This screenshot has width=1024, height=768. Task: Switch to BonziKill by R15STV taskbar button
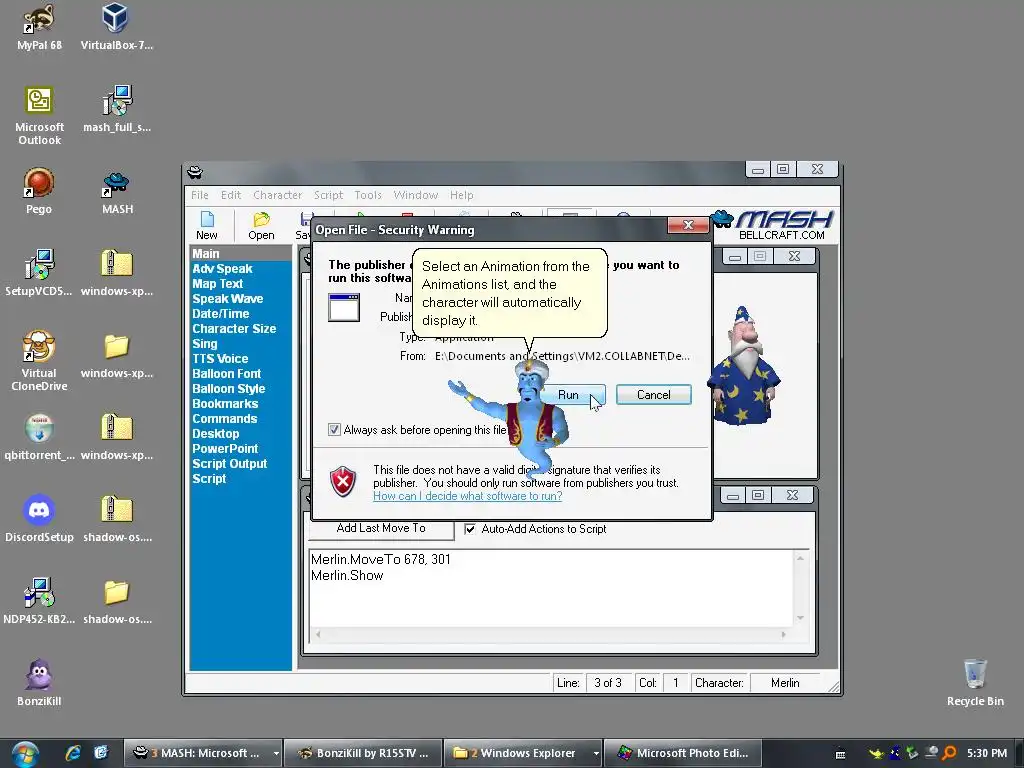pos(363,753)
